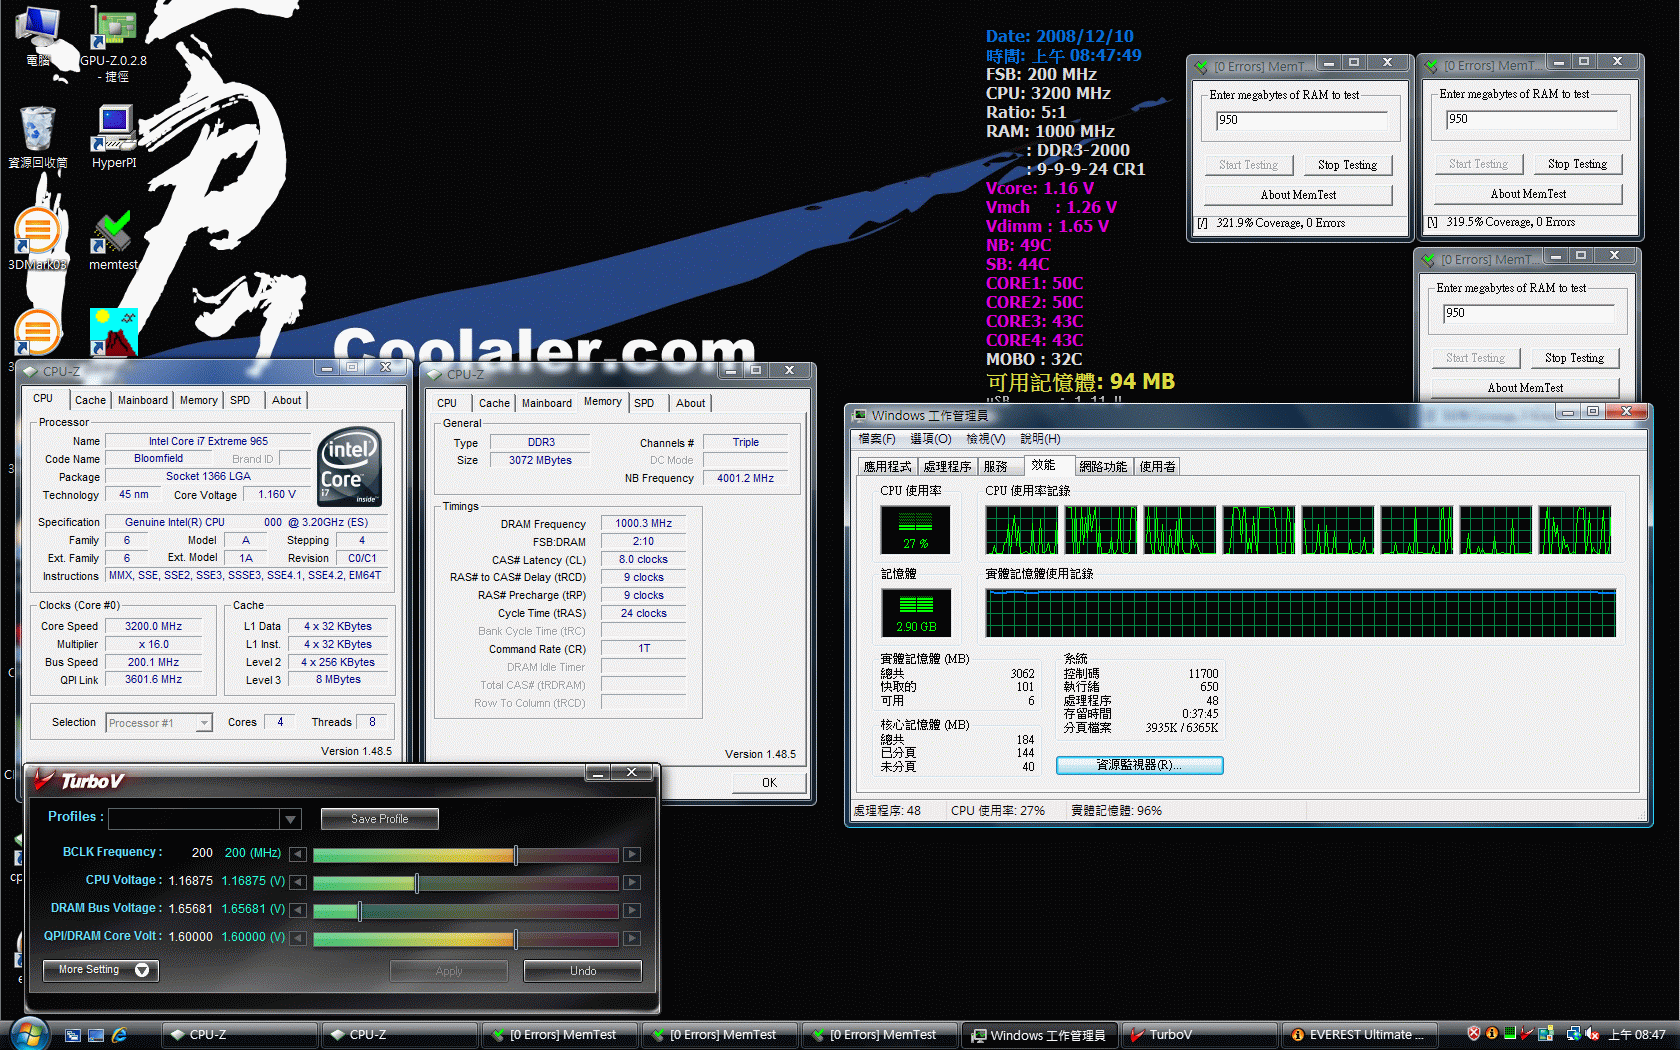This screenshot has height=1050, width=1680.
Task: Switch to 處理程序 tab in Task Manager
Action: pos(947,467)
